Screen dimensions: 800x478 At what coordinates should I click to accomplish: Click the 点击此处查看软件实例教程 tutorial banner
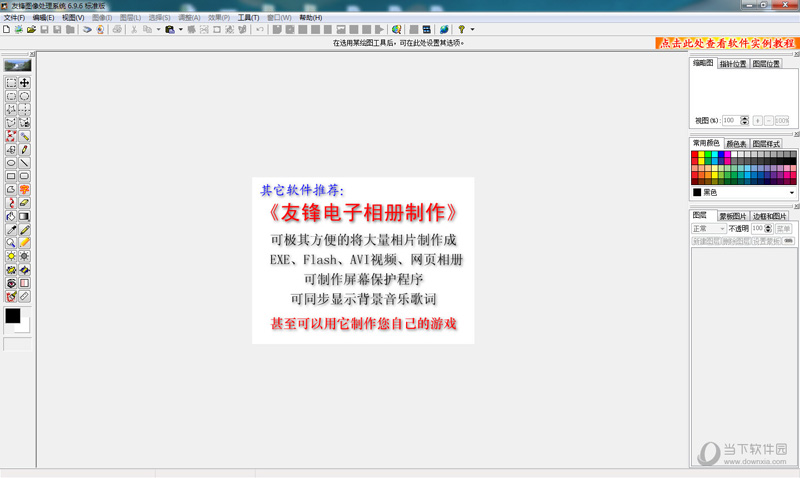click(x=727, y=43)
